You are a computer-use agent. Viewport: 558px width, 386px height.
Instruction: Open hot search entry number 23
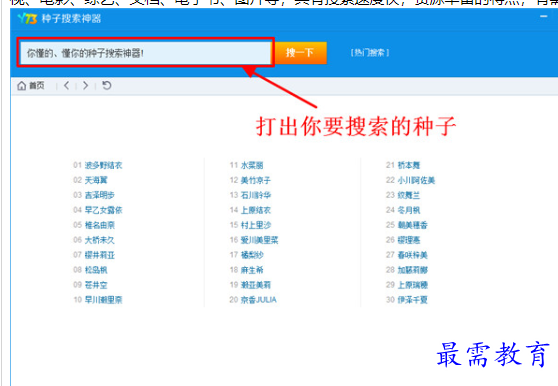tap(409, 195)
